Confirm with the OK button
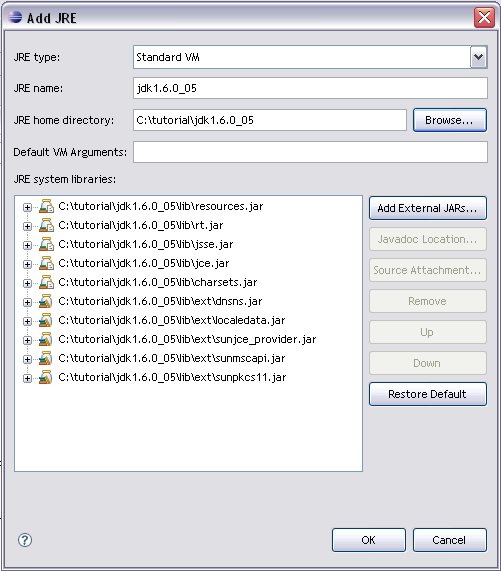The width and height of the screenshot is (501, 571). (368, 540)
